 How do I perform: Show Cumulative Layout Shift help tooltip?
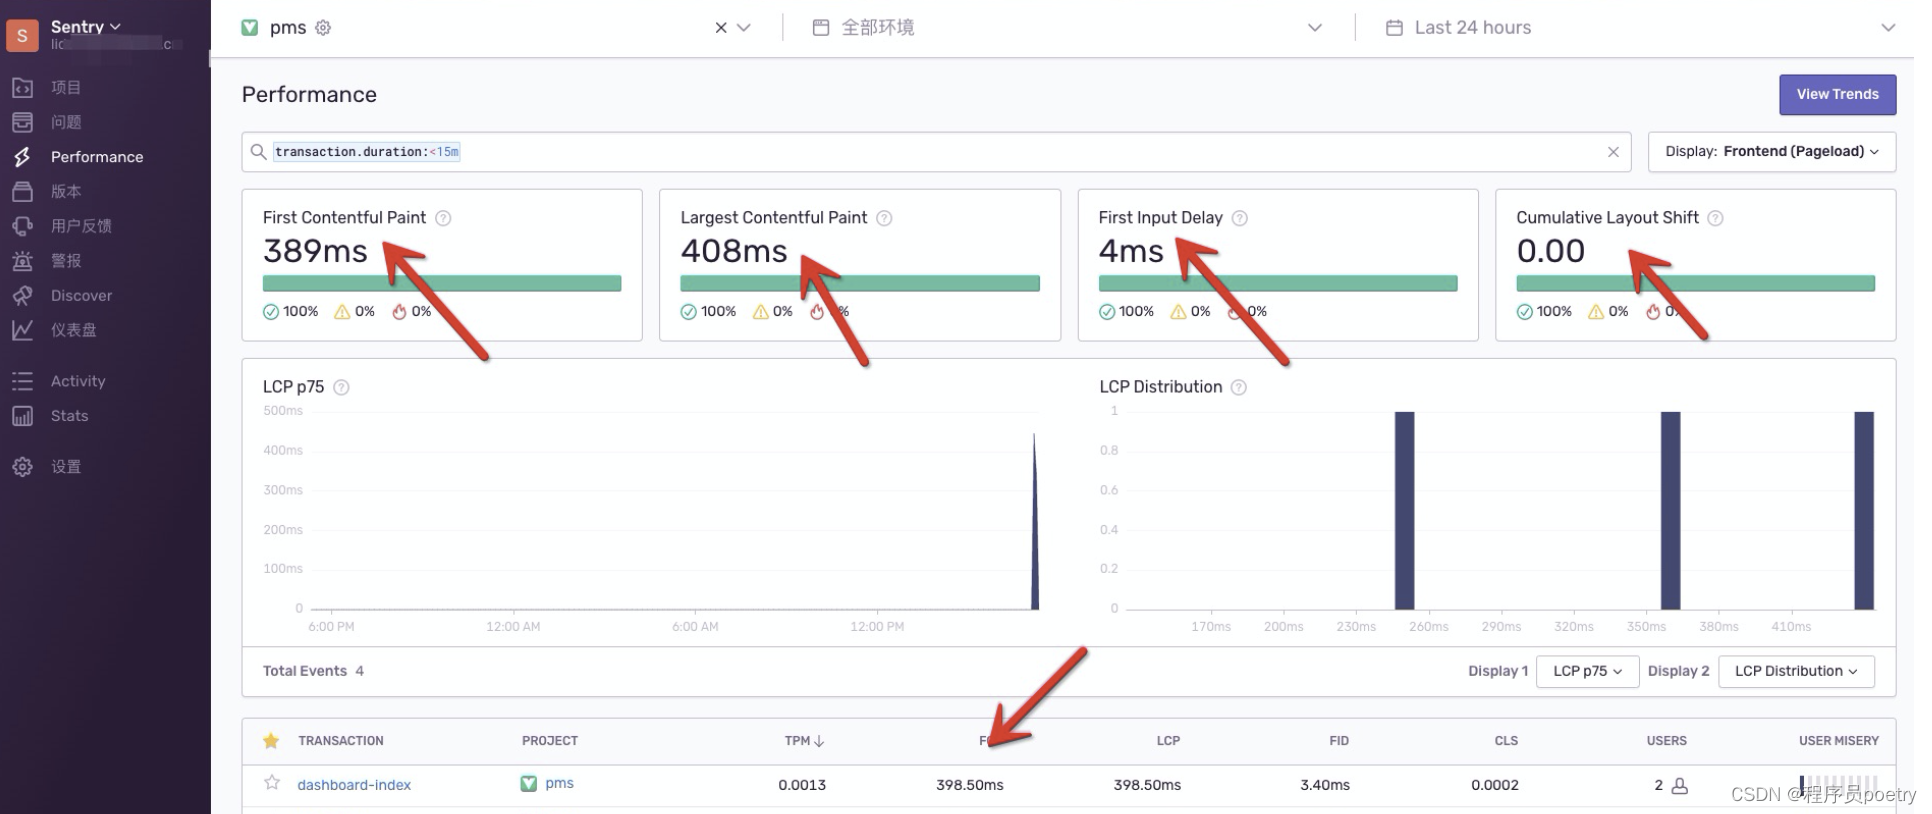[x=1715, y=218]
